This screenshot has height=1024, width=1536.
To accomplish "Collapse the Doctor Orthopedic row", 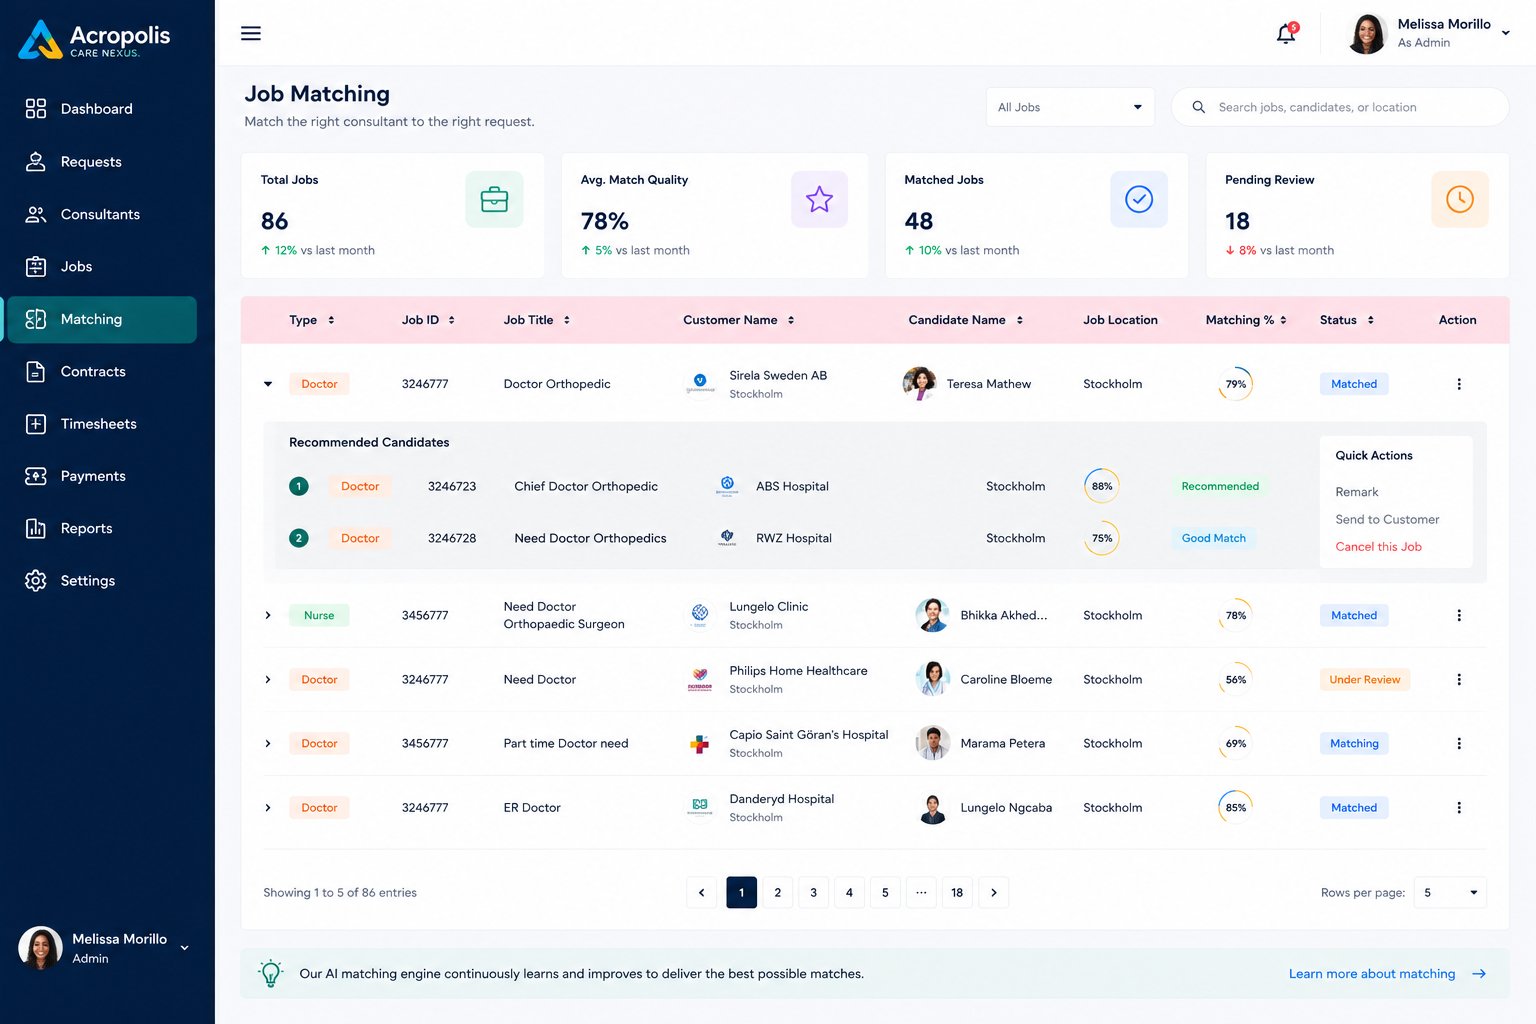I will [x=268, y=384].
